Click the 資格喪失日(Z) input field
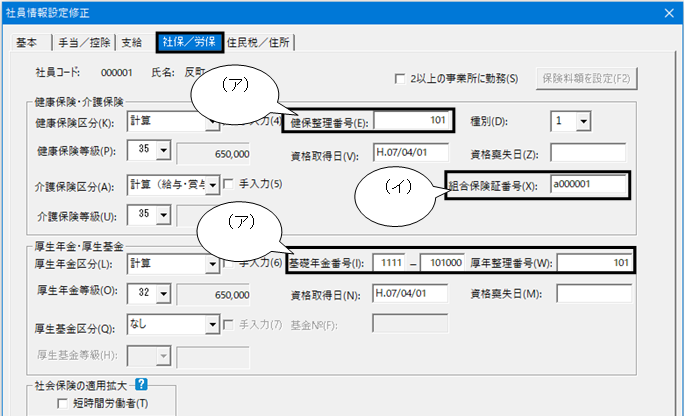The width and height of the screenshot is (685, 417). click(x=588, y=153)
